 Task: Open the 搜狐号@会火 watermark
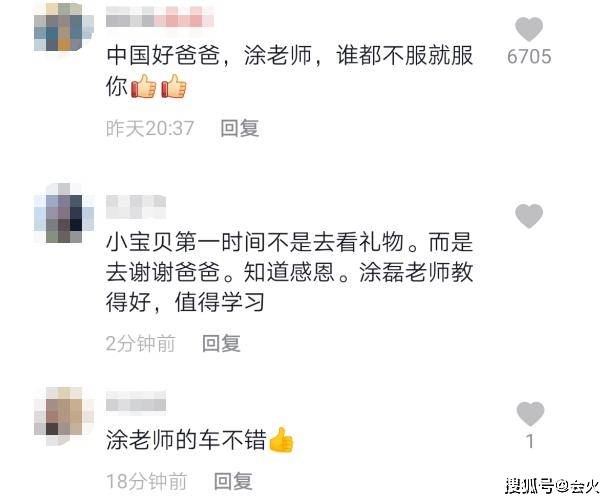pyautogui.click(x=552, y=486)
